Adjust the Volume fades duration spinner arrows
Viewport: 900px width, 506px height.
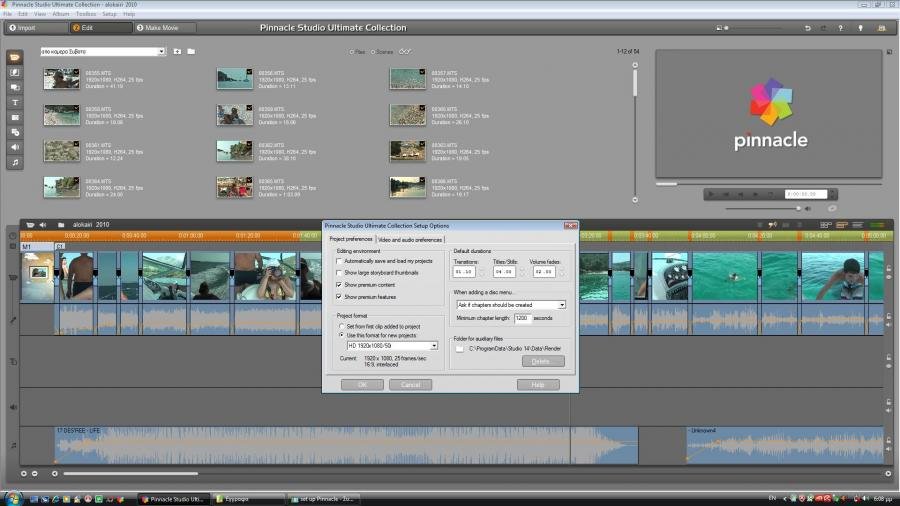562,272
